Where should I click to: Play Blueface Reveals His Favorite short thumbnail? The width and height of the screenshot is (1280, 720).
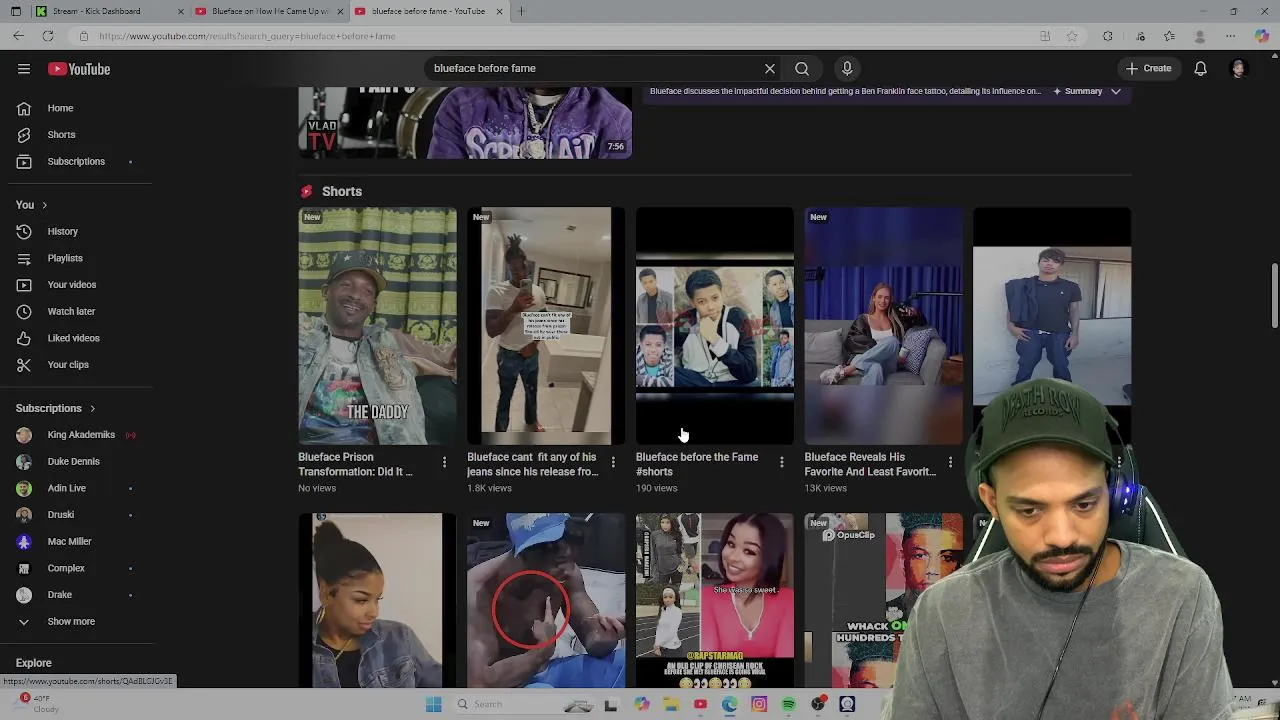884,326
